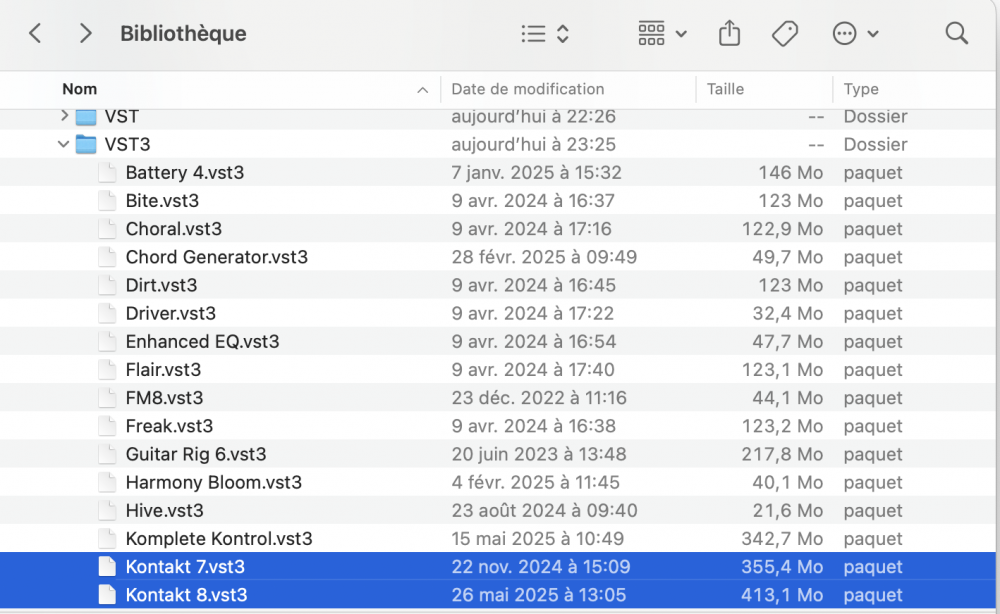Go forward with the right arrow button
This screenshot has height=614, width=1000.
[x=85, y=33]
